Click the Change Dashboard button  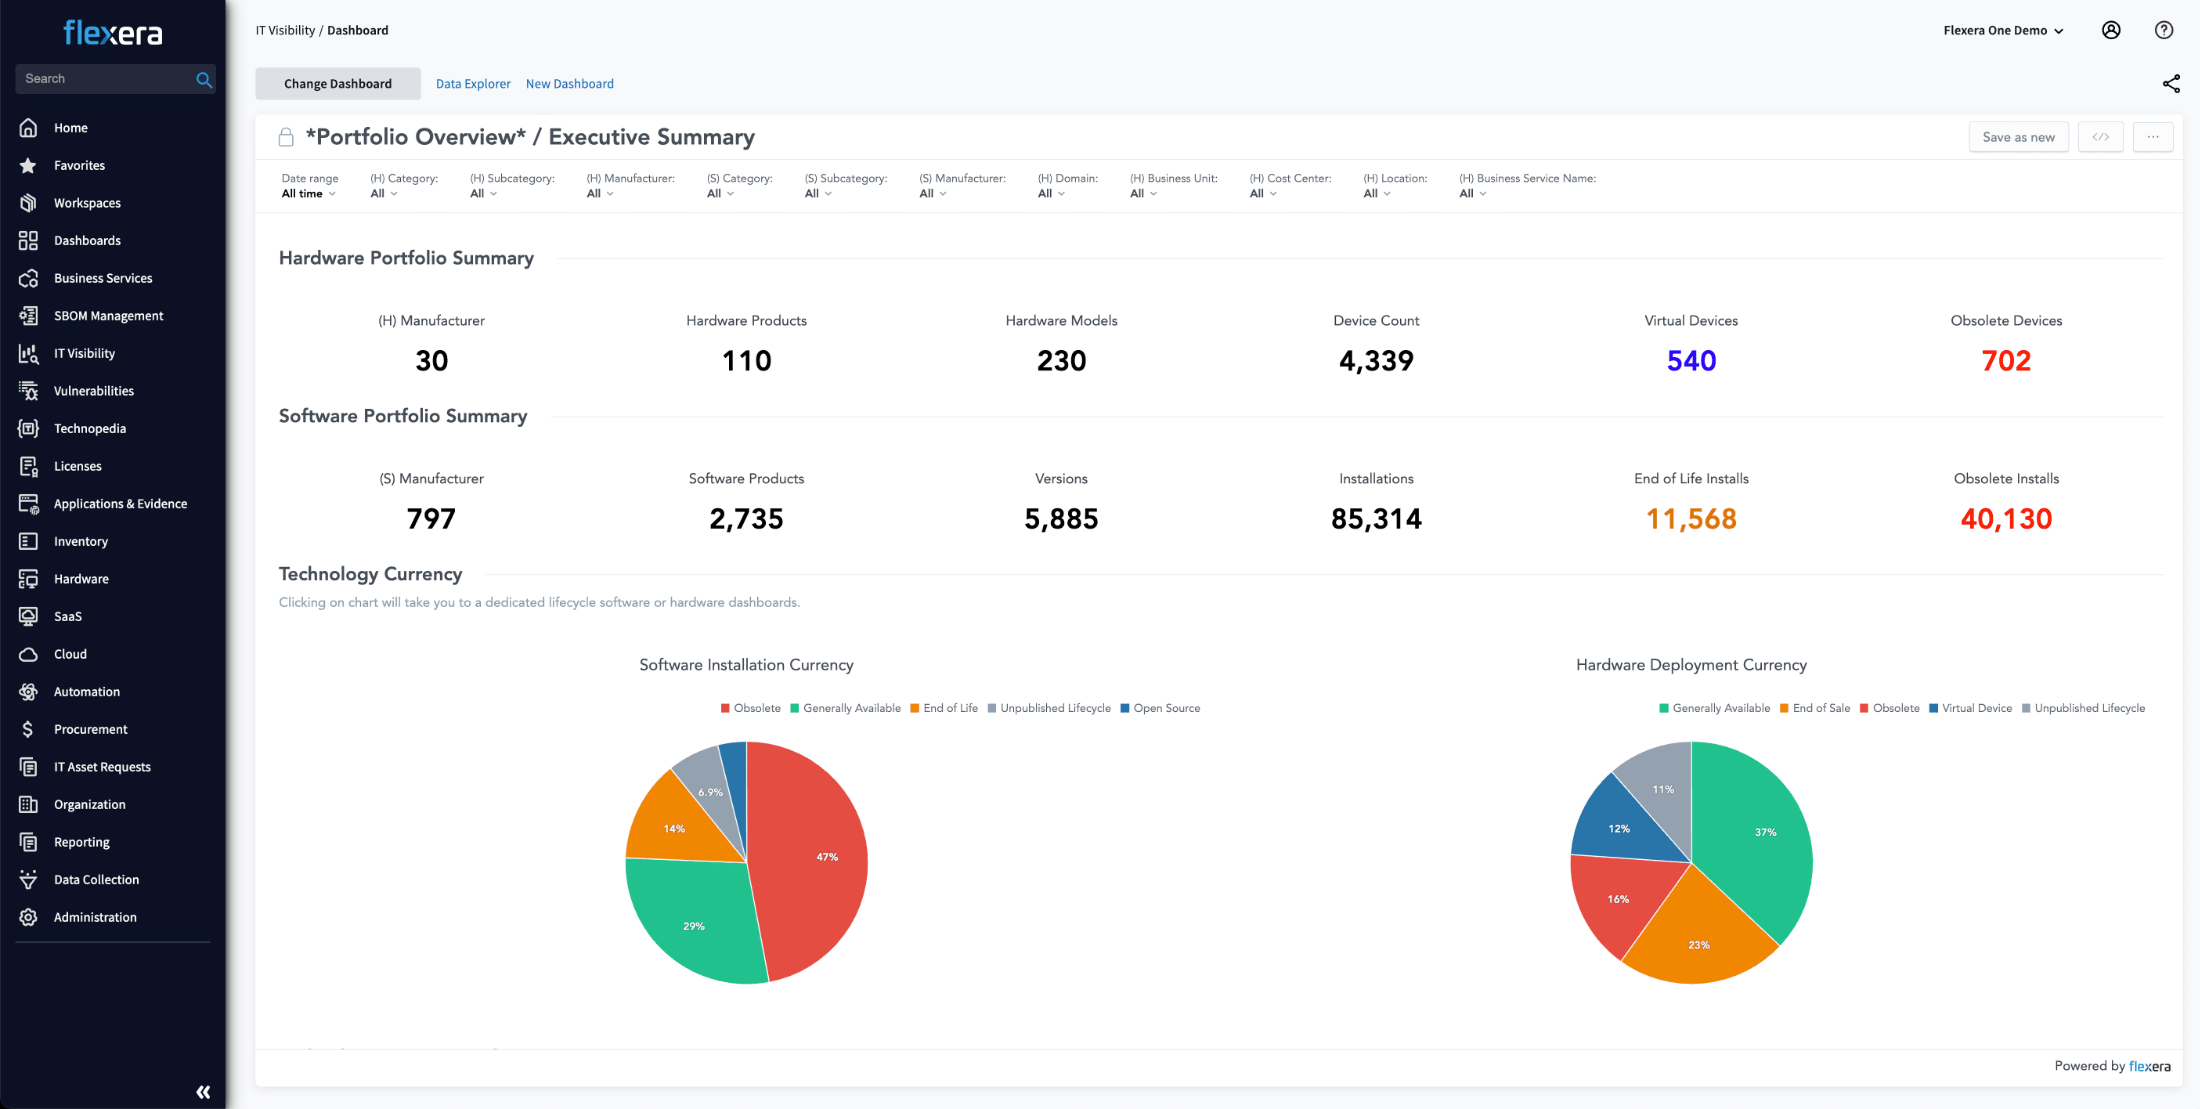coord(338,84)
